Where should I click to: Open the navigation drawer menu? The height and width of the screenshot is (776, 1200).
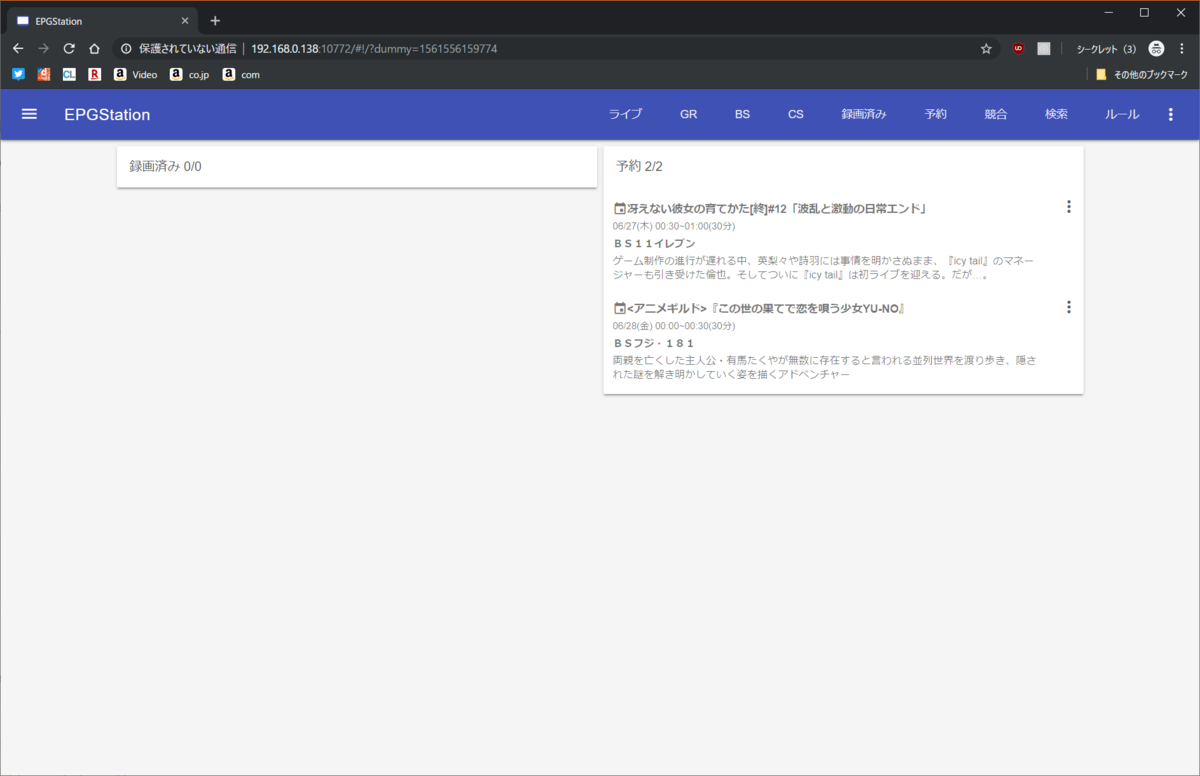coord(29,114)
